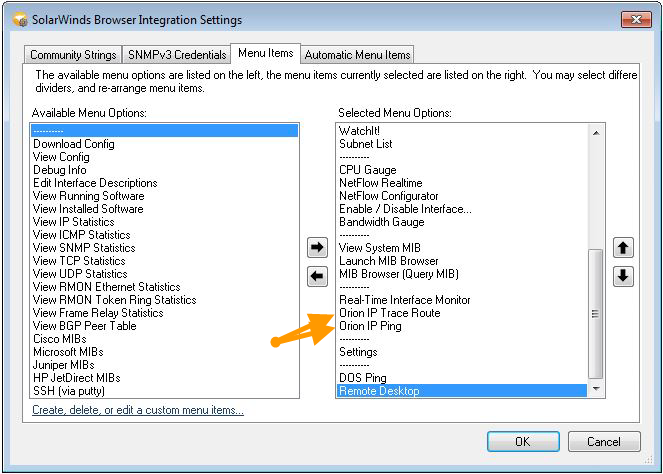
Task: Select Orion IP Ping
Action: coord(462,326)
